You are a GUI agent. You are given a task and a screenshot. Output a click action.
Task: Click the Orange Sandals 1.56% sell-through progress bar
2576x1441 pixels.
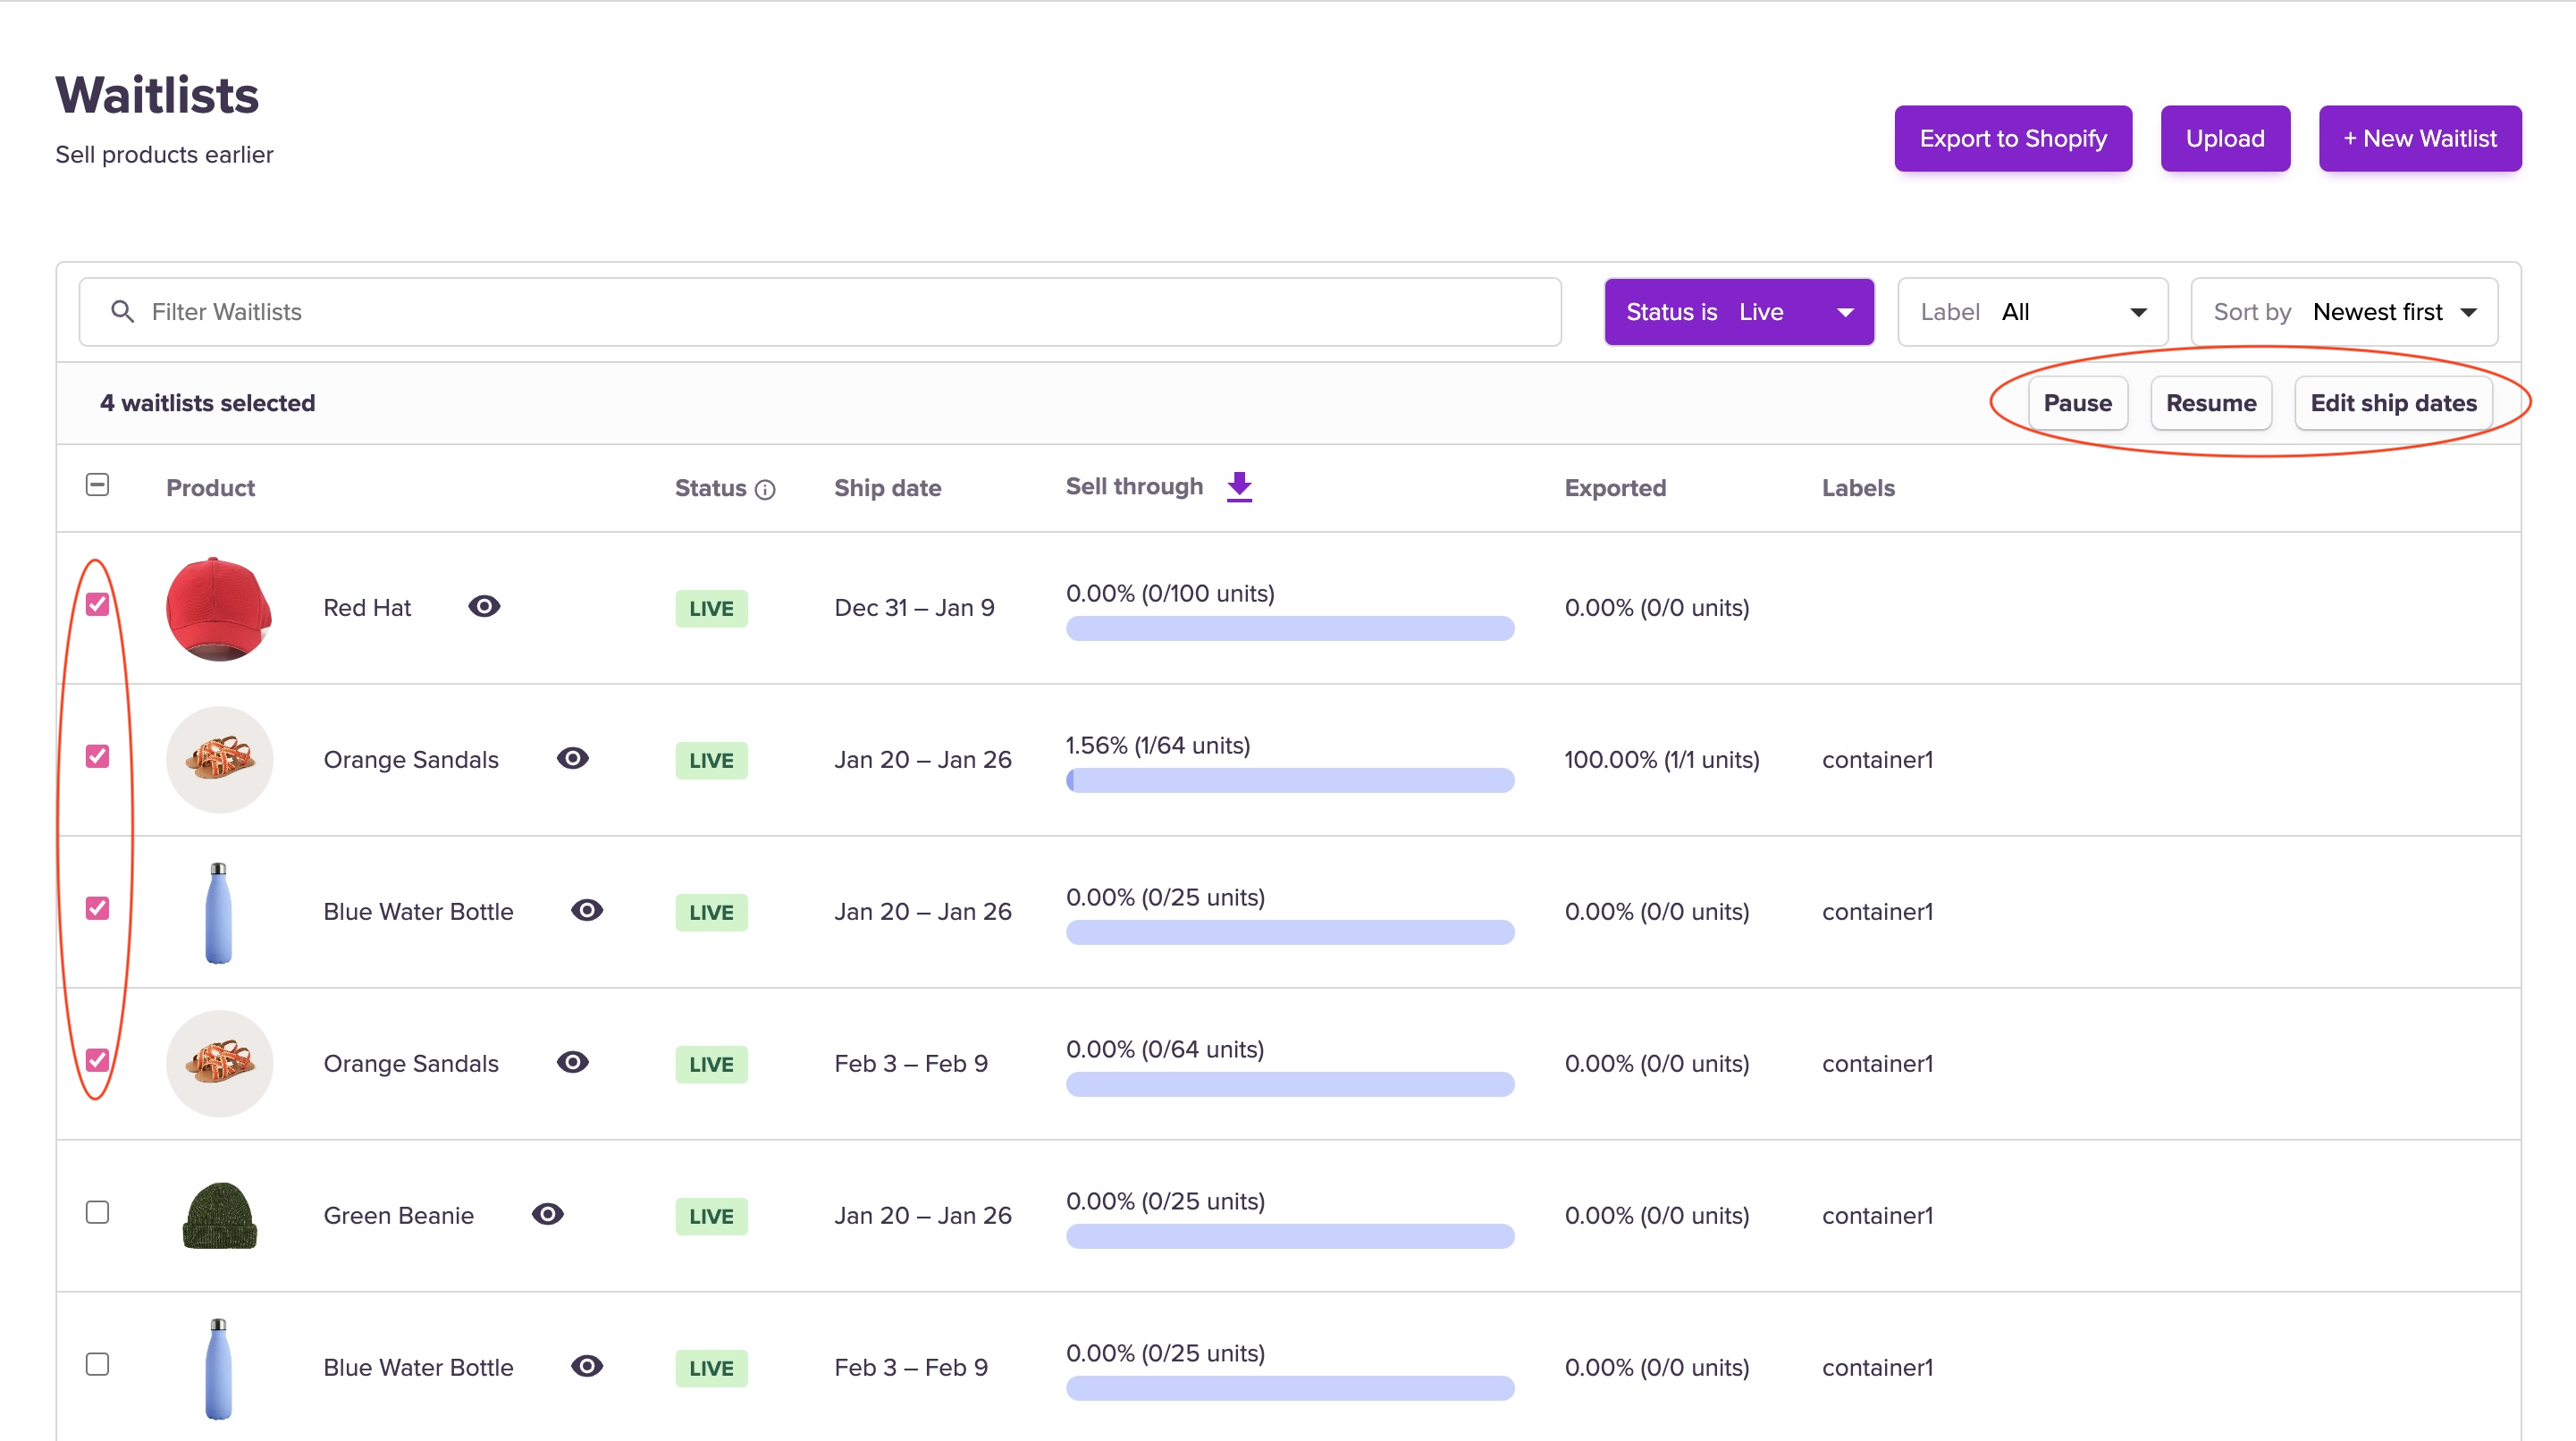(1289, 780)
